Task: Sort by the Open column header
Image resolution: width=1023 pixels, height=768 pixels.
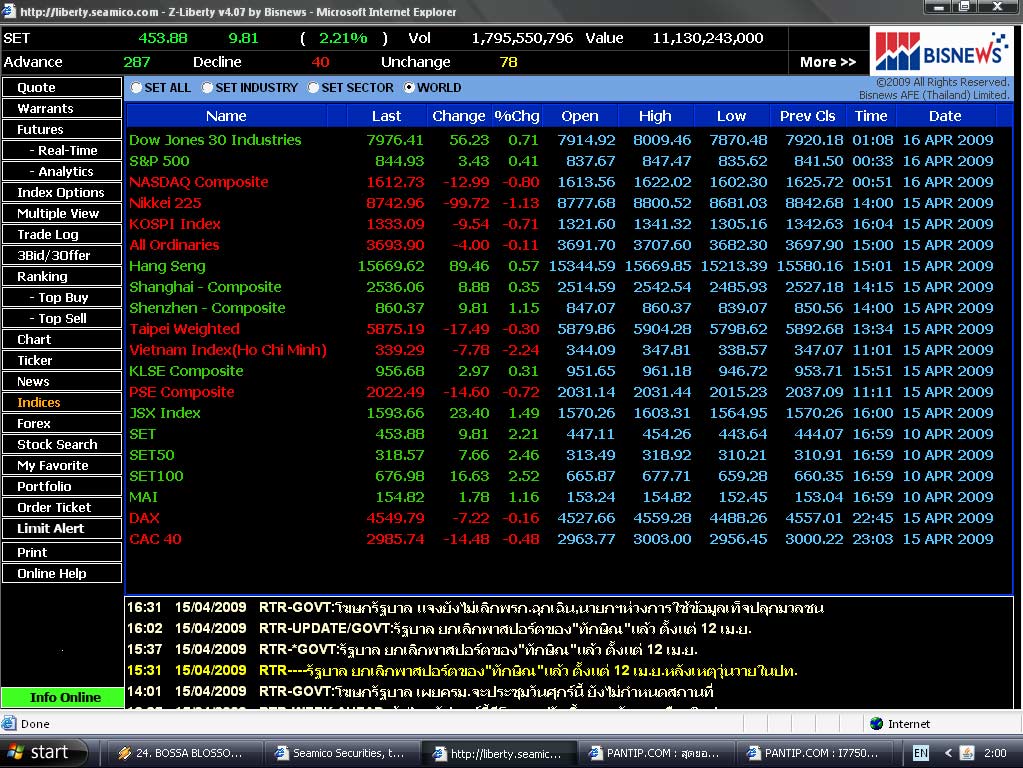Action: coord(579,116)
